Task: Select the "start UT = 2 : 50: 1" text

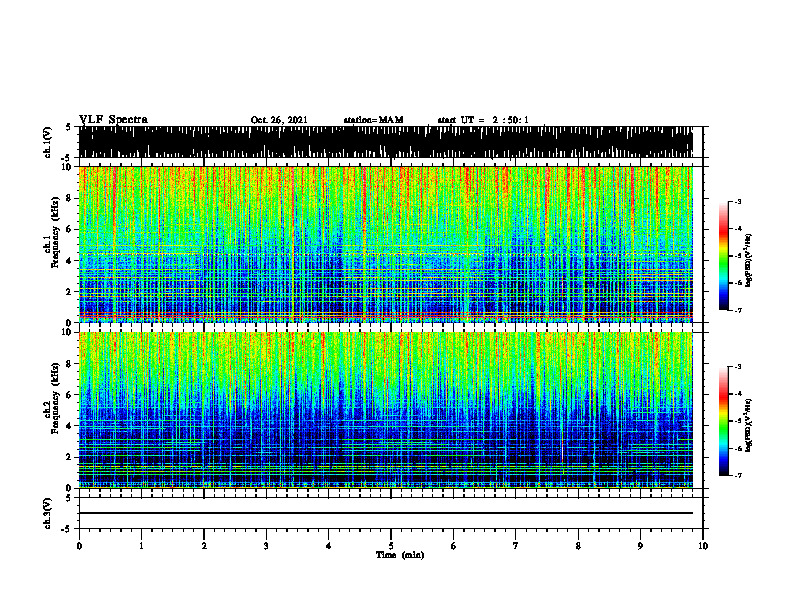Action: 483,120
